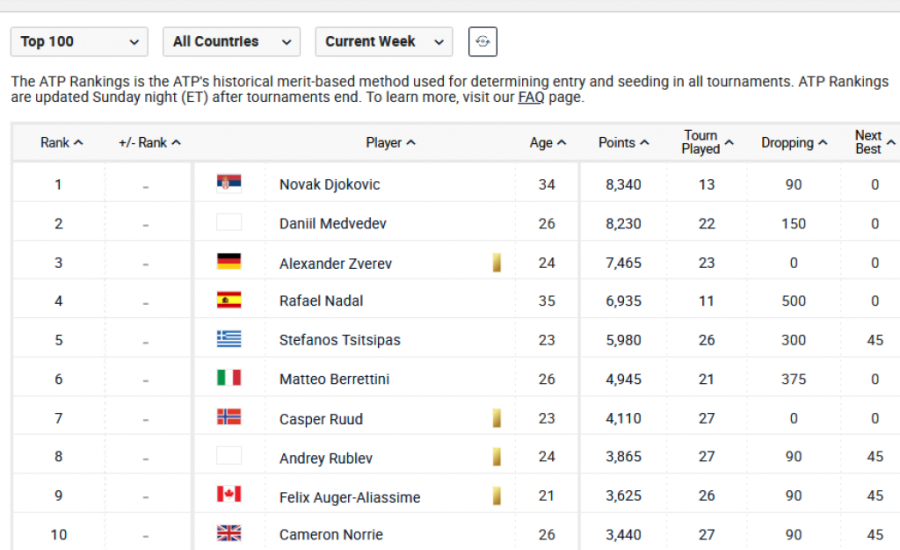Image resolution: width=900 pixels, height=550 pixels.
Task: Sort by the Player column header
Action: 390,142
